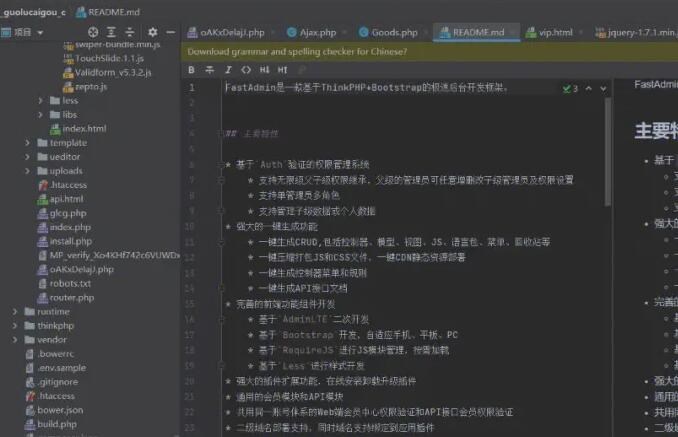This screenshot has height=437, width=678.
Task: Toggle fold marker at line 6
Action: tap(221, 165)
